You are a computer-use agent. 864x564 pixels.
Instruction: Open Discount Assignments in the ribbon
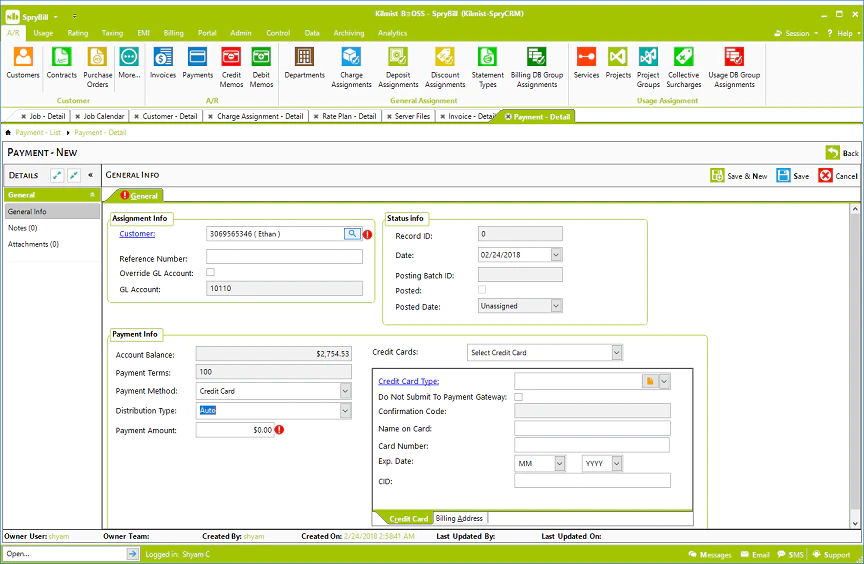[x=445, y=67]
